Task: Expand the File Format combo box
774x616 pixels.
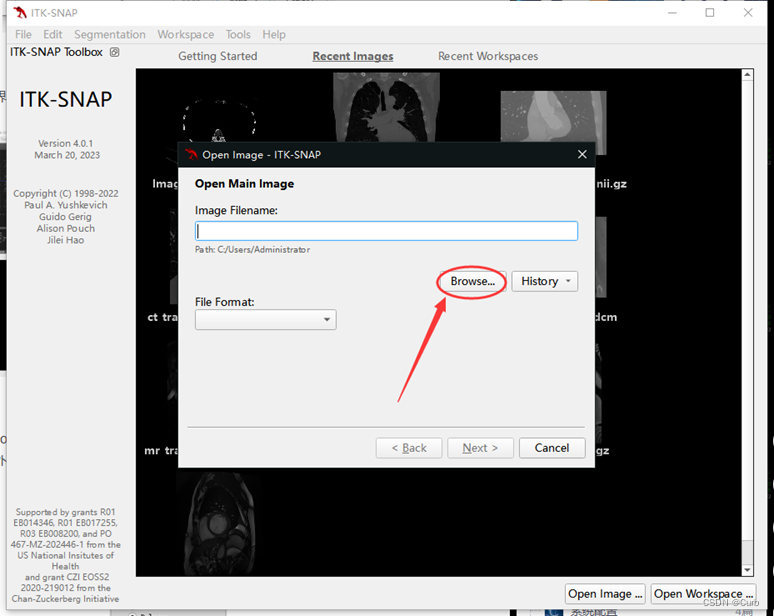Action: (x=266, y=319)
